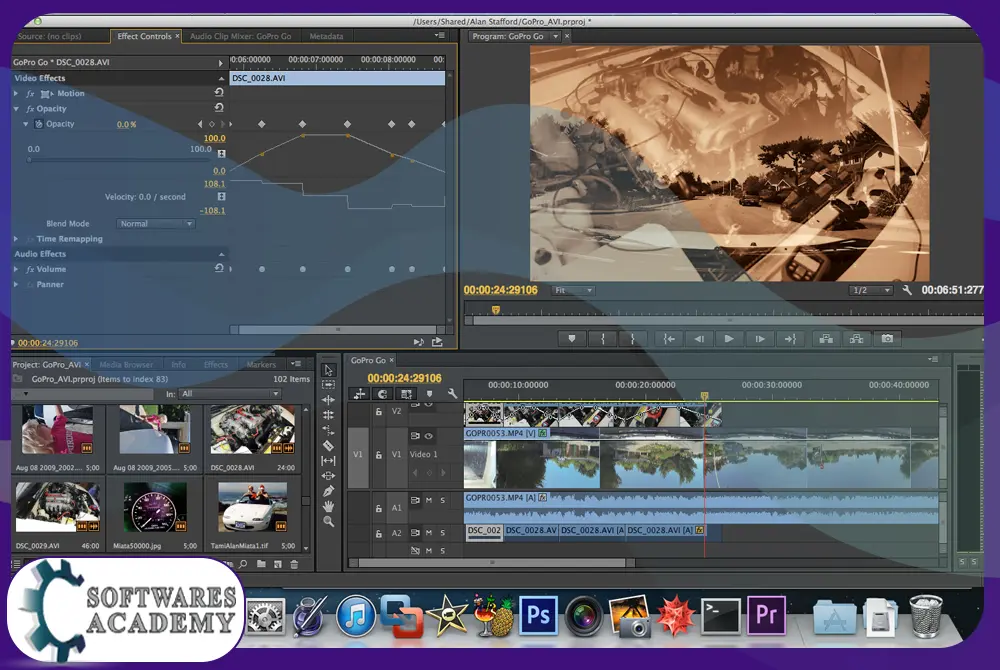Select the Zoom magnifier tool
The height and width of the screenshot is (670, 1000).
click(x=328, y=521)
